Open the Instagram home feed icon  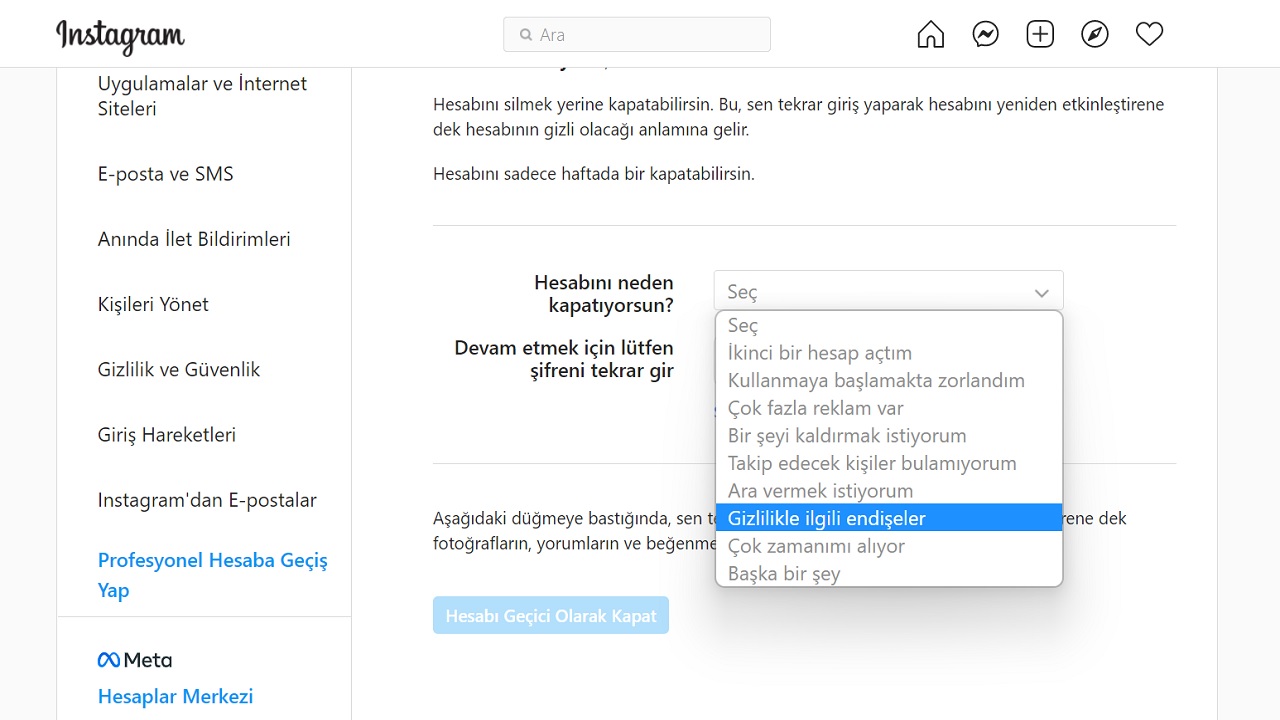pyautogui.click(x=931, y=35)
